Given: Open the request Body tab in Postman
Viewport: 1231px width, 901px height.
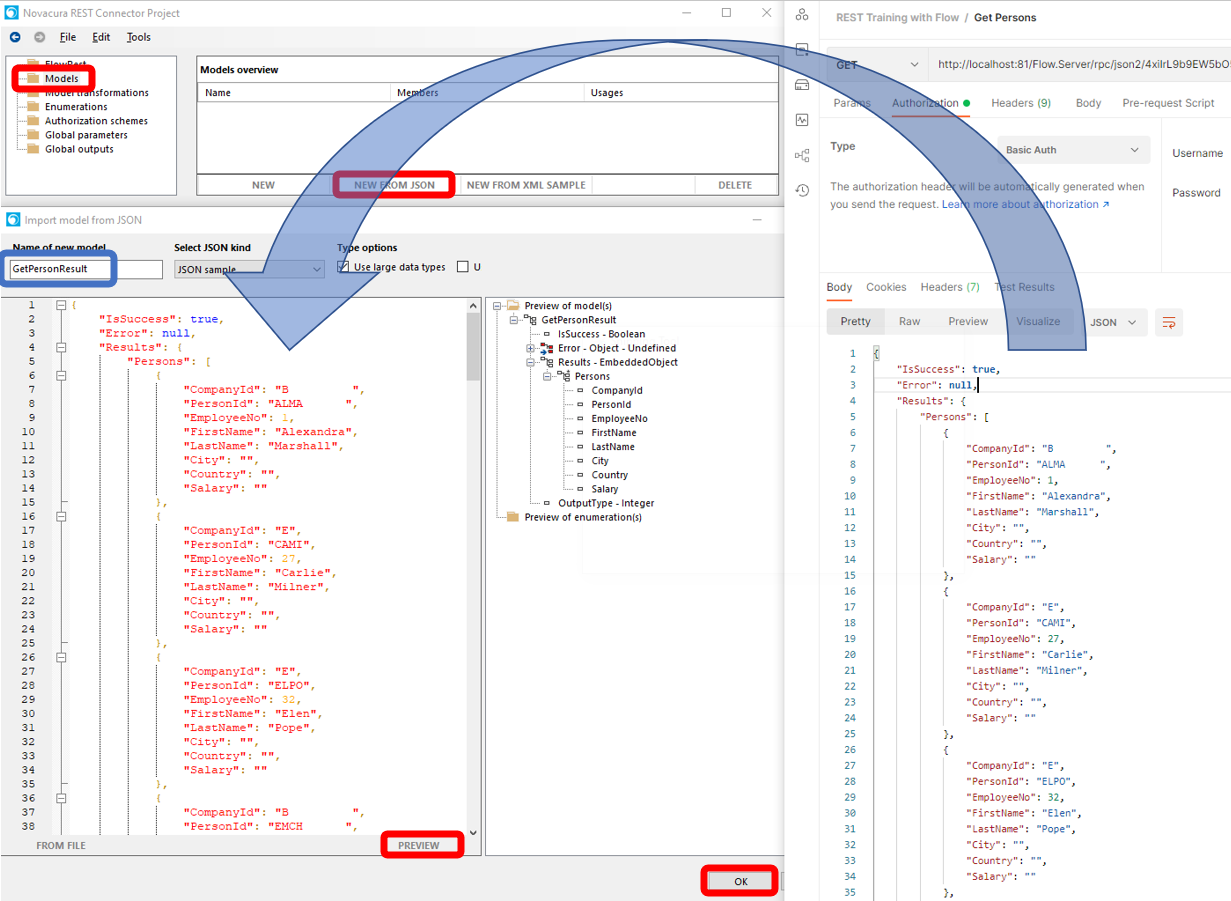Looking at the screenshot, I should (x=1088, y=103).
